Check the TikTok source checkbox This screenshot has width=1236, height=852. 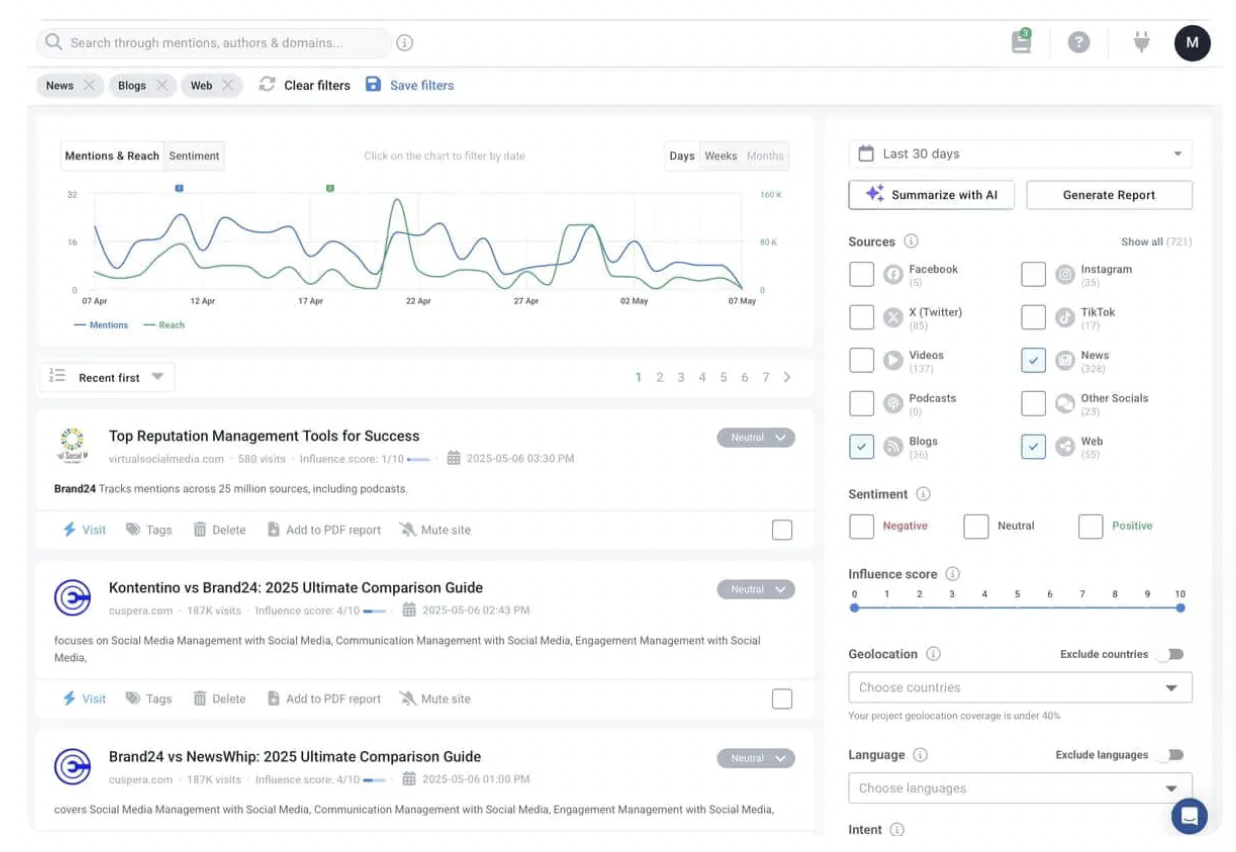(x=1033, y=317)
